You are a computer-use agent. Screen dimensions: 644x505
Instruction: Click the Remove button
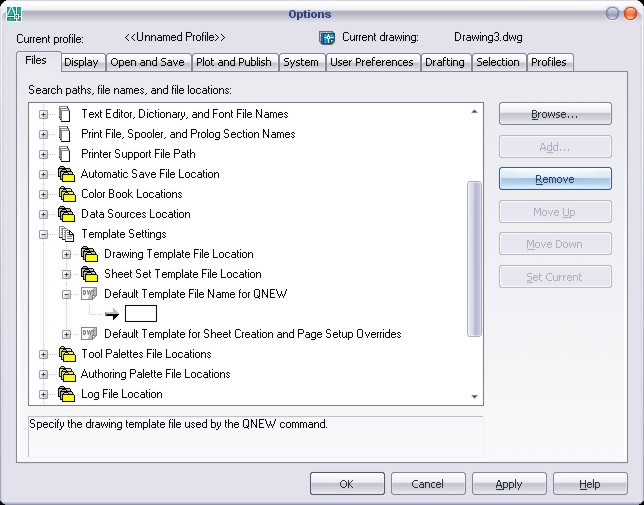(554, 179)
